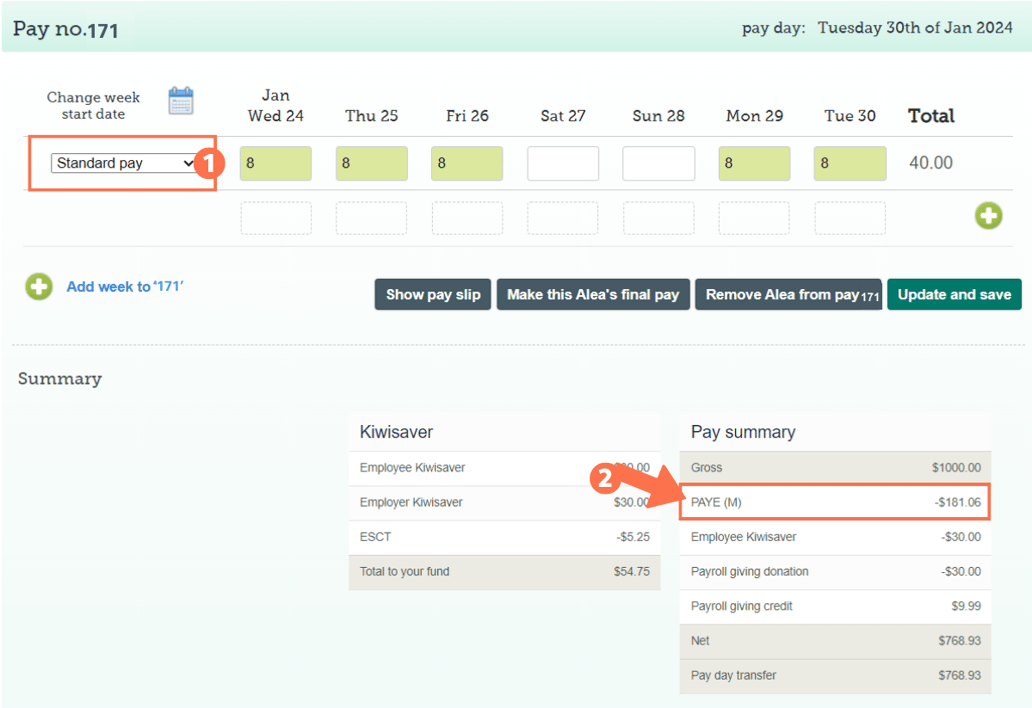This screenshot has height=708, width=1032.
Task: Click the plus icon next to Add week link
Action: click(38, 286)
